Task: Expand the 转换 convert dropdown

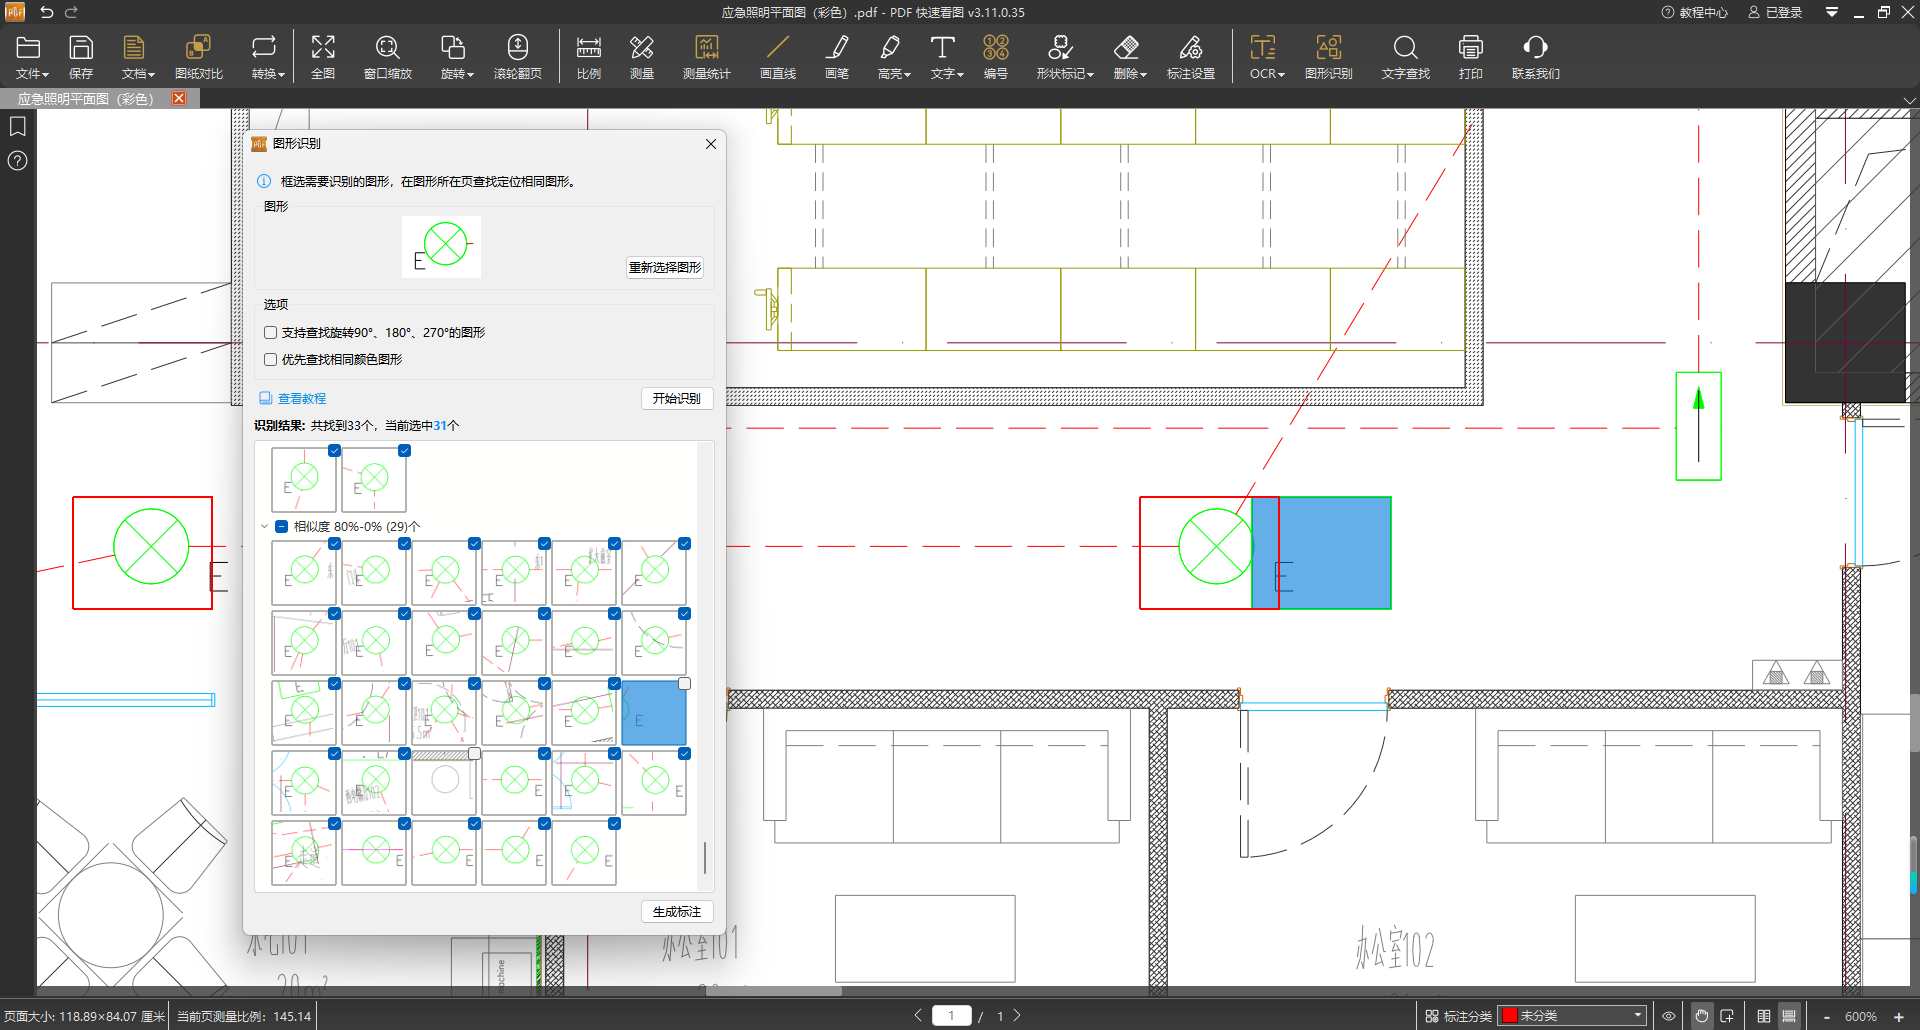Action: (x=268, y=57)
